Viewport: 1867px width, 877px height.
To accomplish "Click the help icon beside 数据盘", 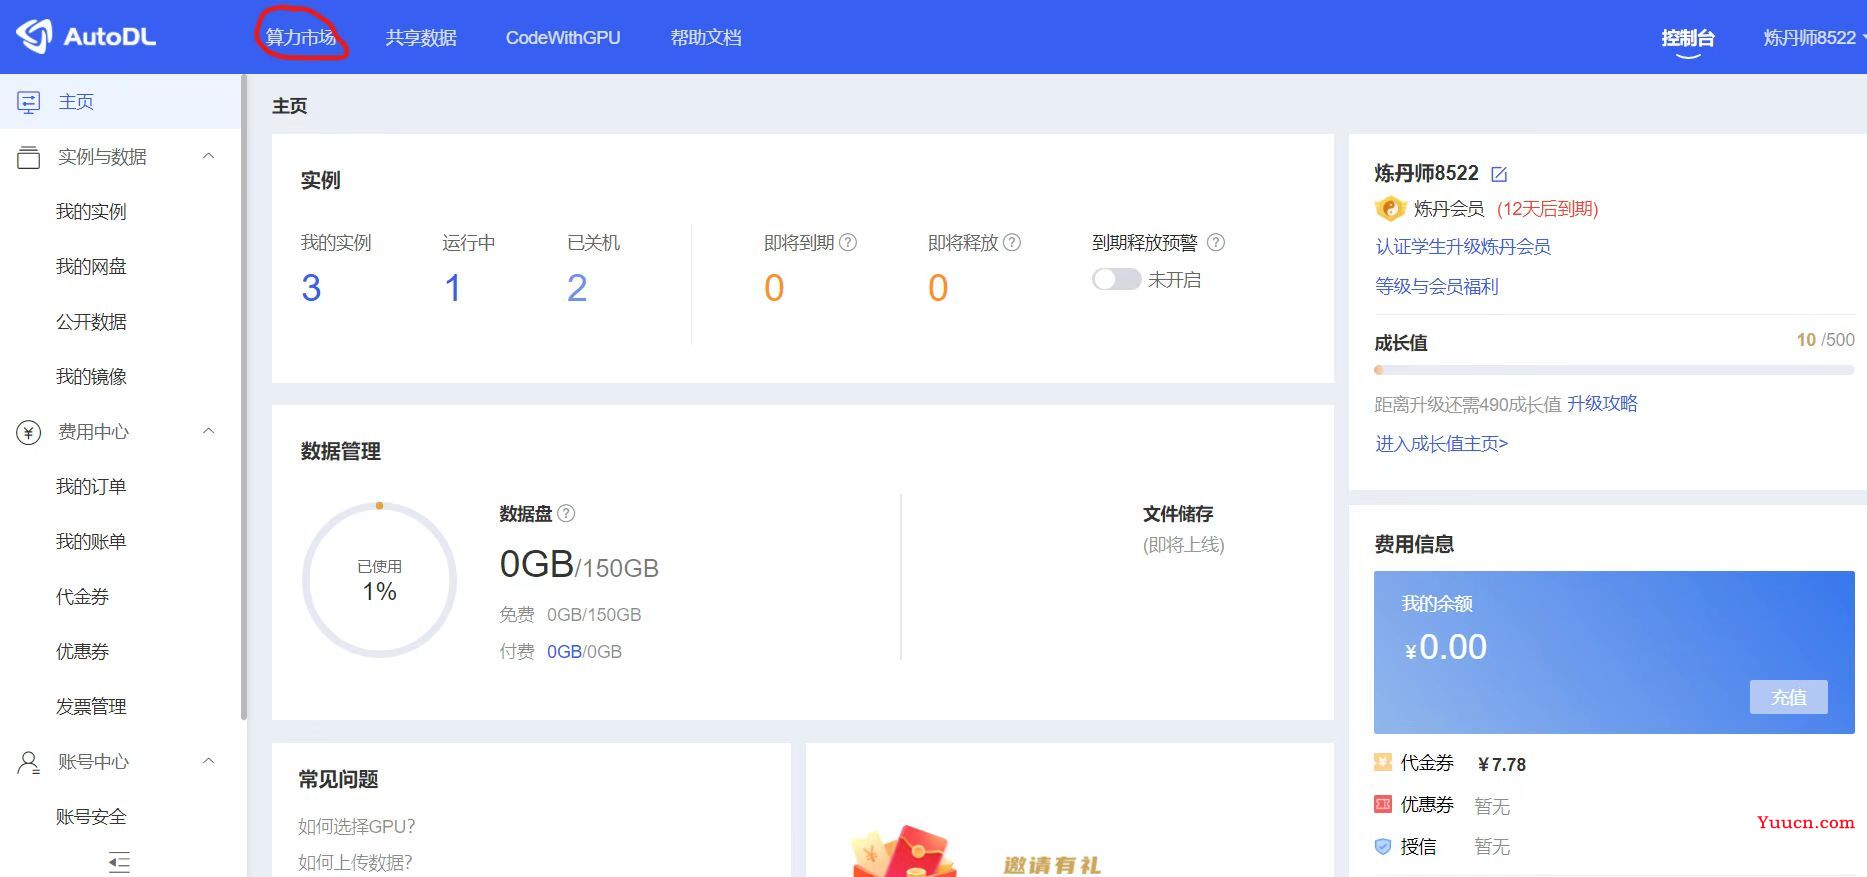I will coord(566,514).
